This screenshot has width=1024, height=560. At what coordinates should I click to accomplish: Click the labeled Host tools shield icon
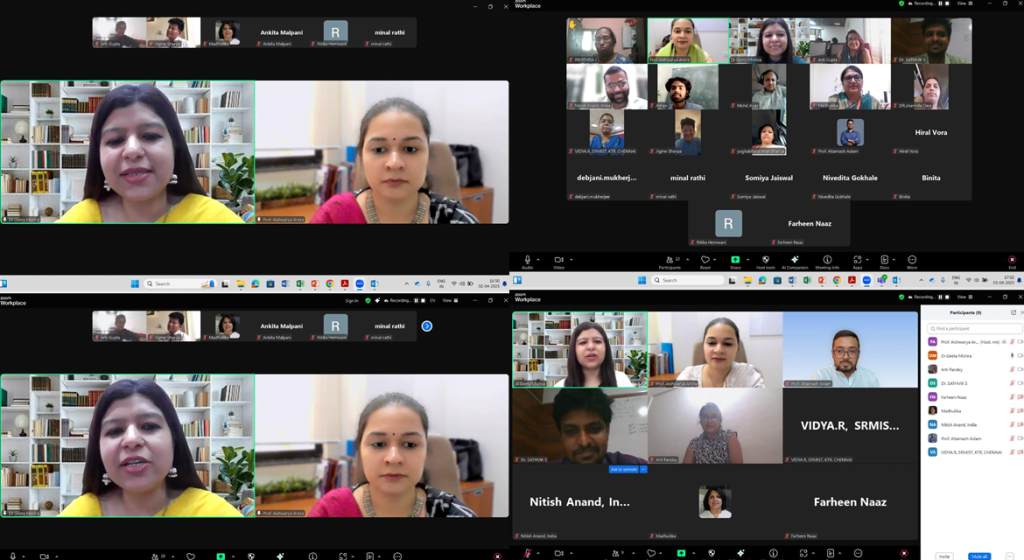765,261
